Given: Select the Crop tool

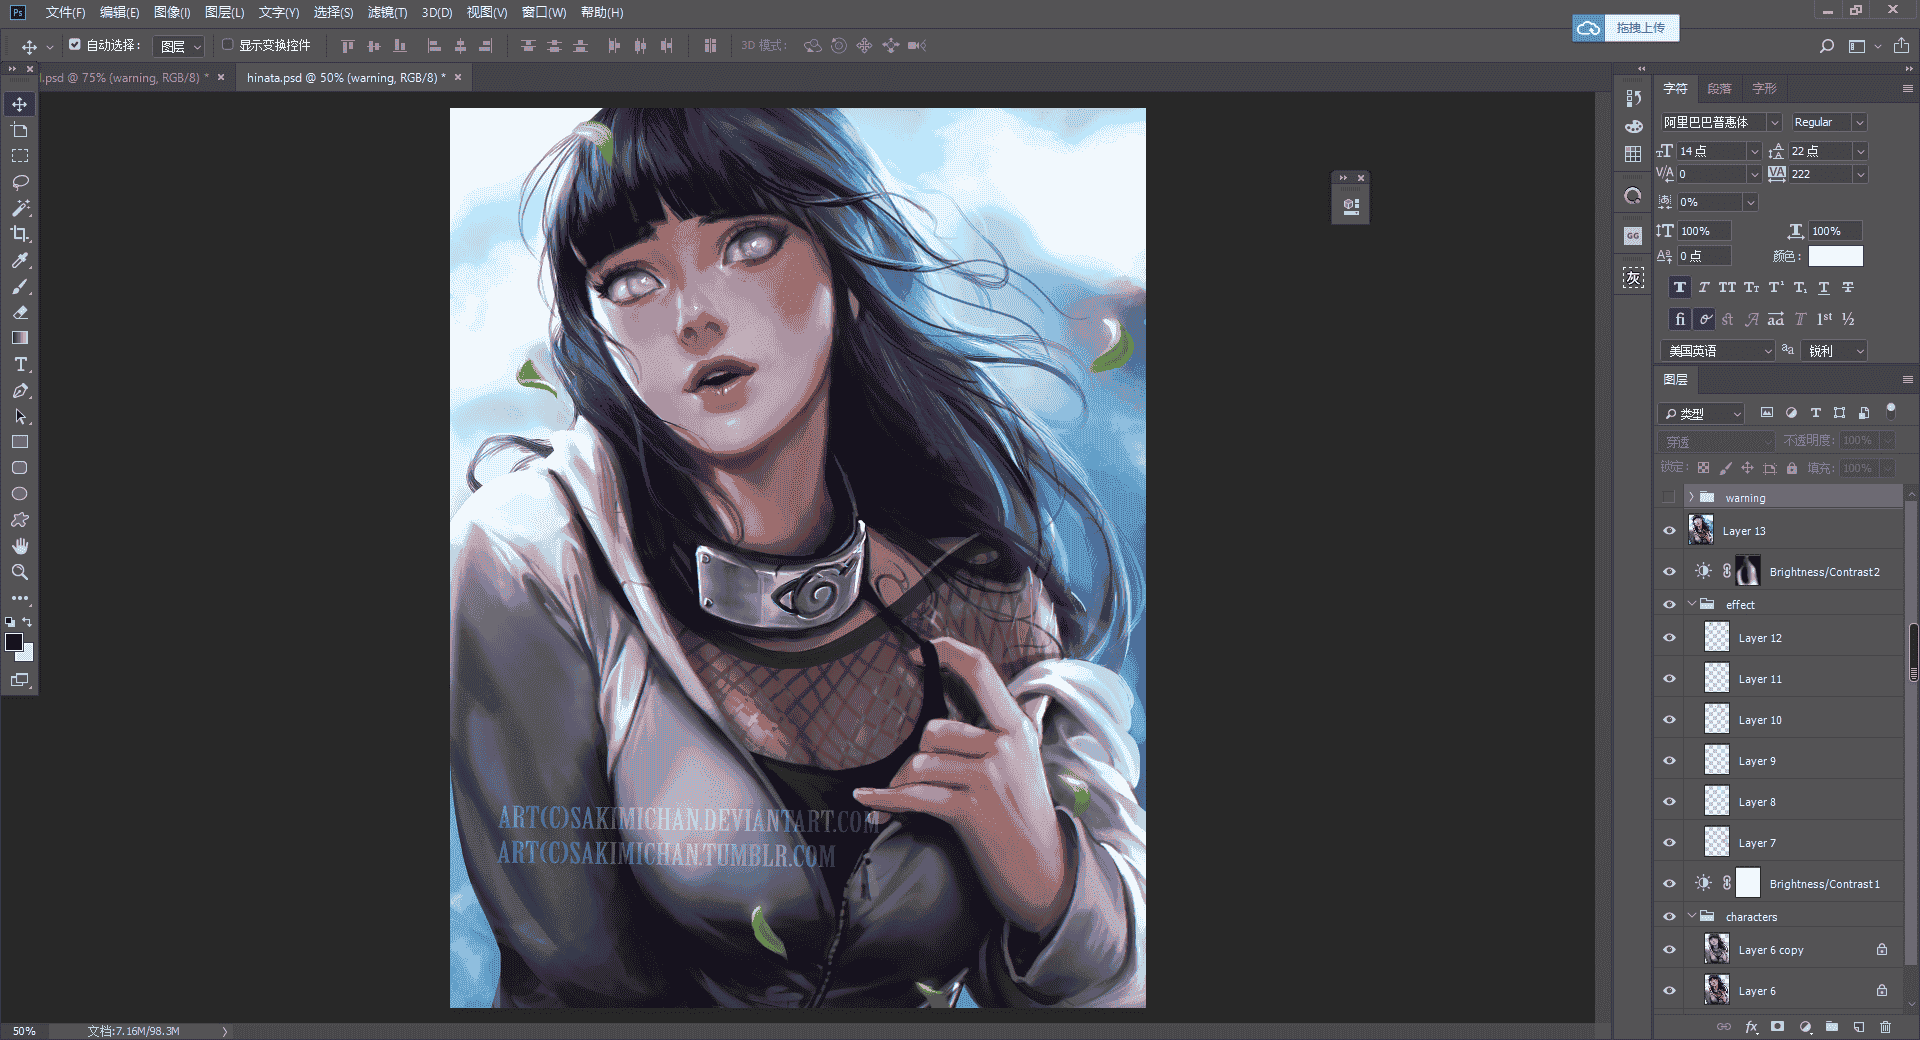Looking at the screenshot, I should (x=20, y=234).
